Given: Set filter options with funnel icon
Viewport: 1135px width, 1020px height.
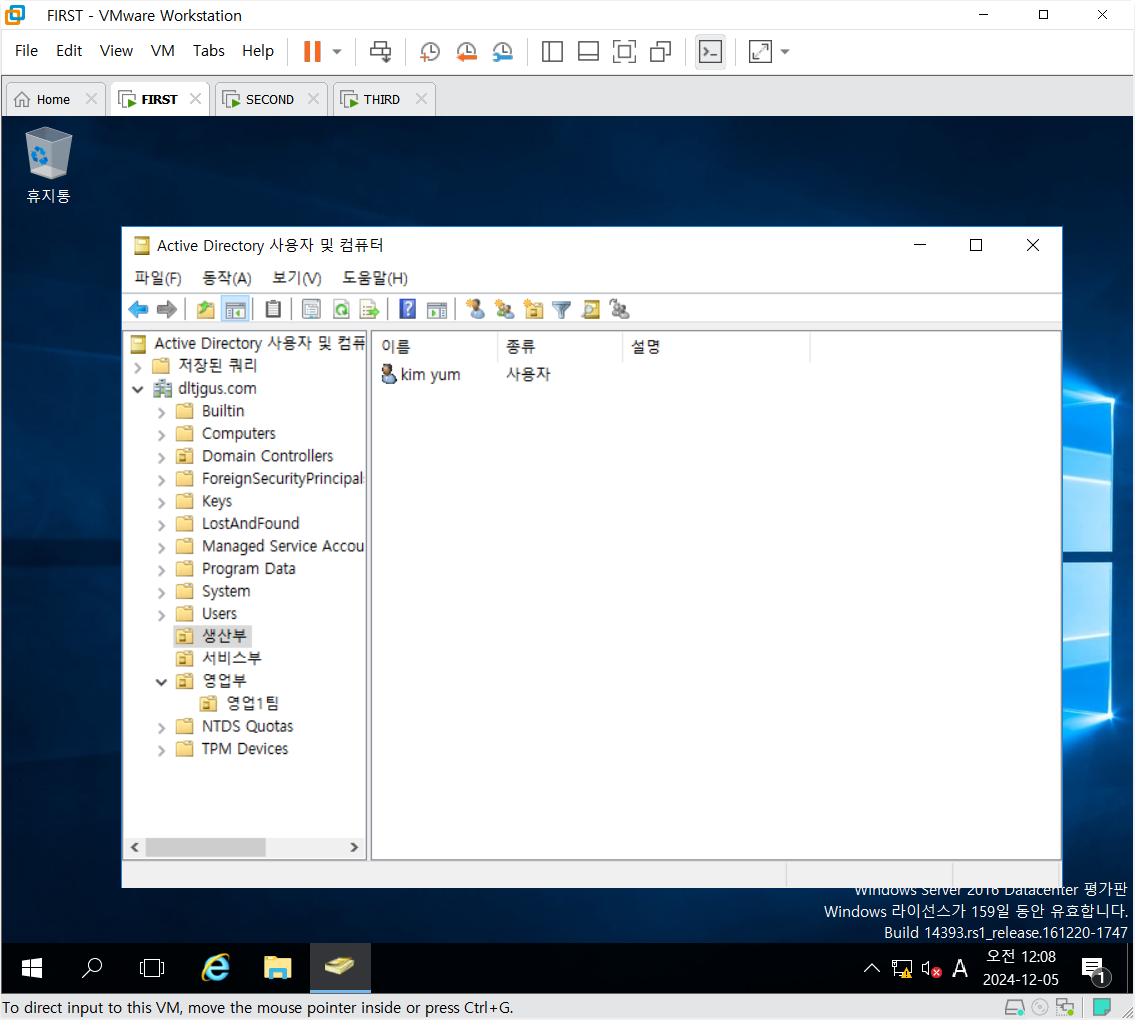Looking at the screenshot, I should click(562, 310).
